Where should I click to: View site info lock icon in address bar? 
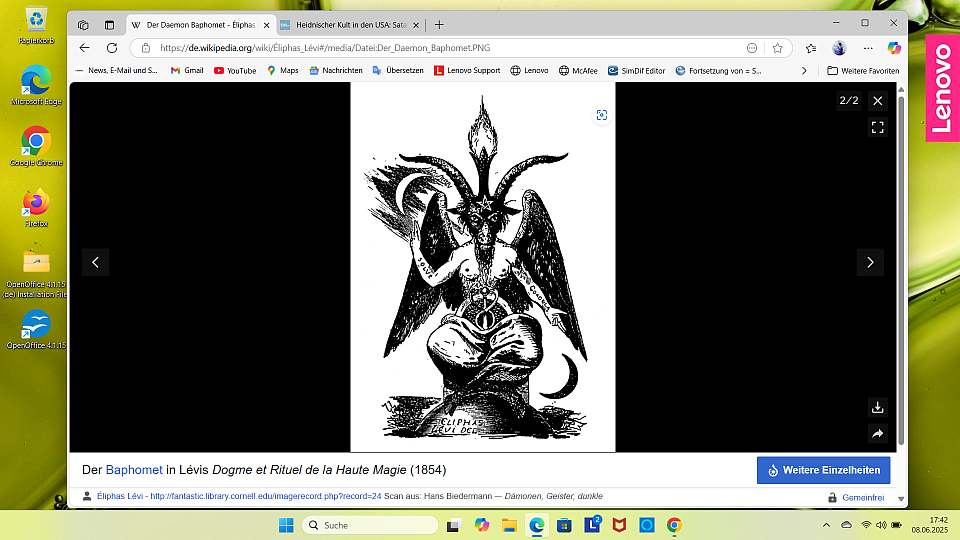pos(146,48)
